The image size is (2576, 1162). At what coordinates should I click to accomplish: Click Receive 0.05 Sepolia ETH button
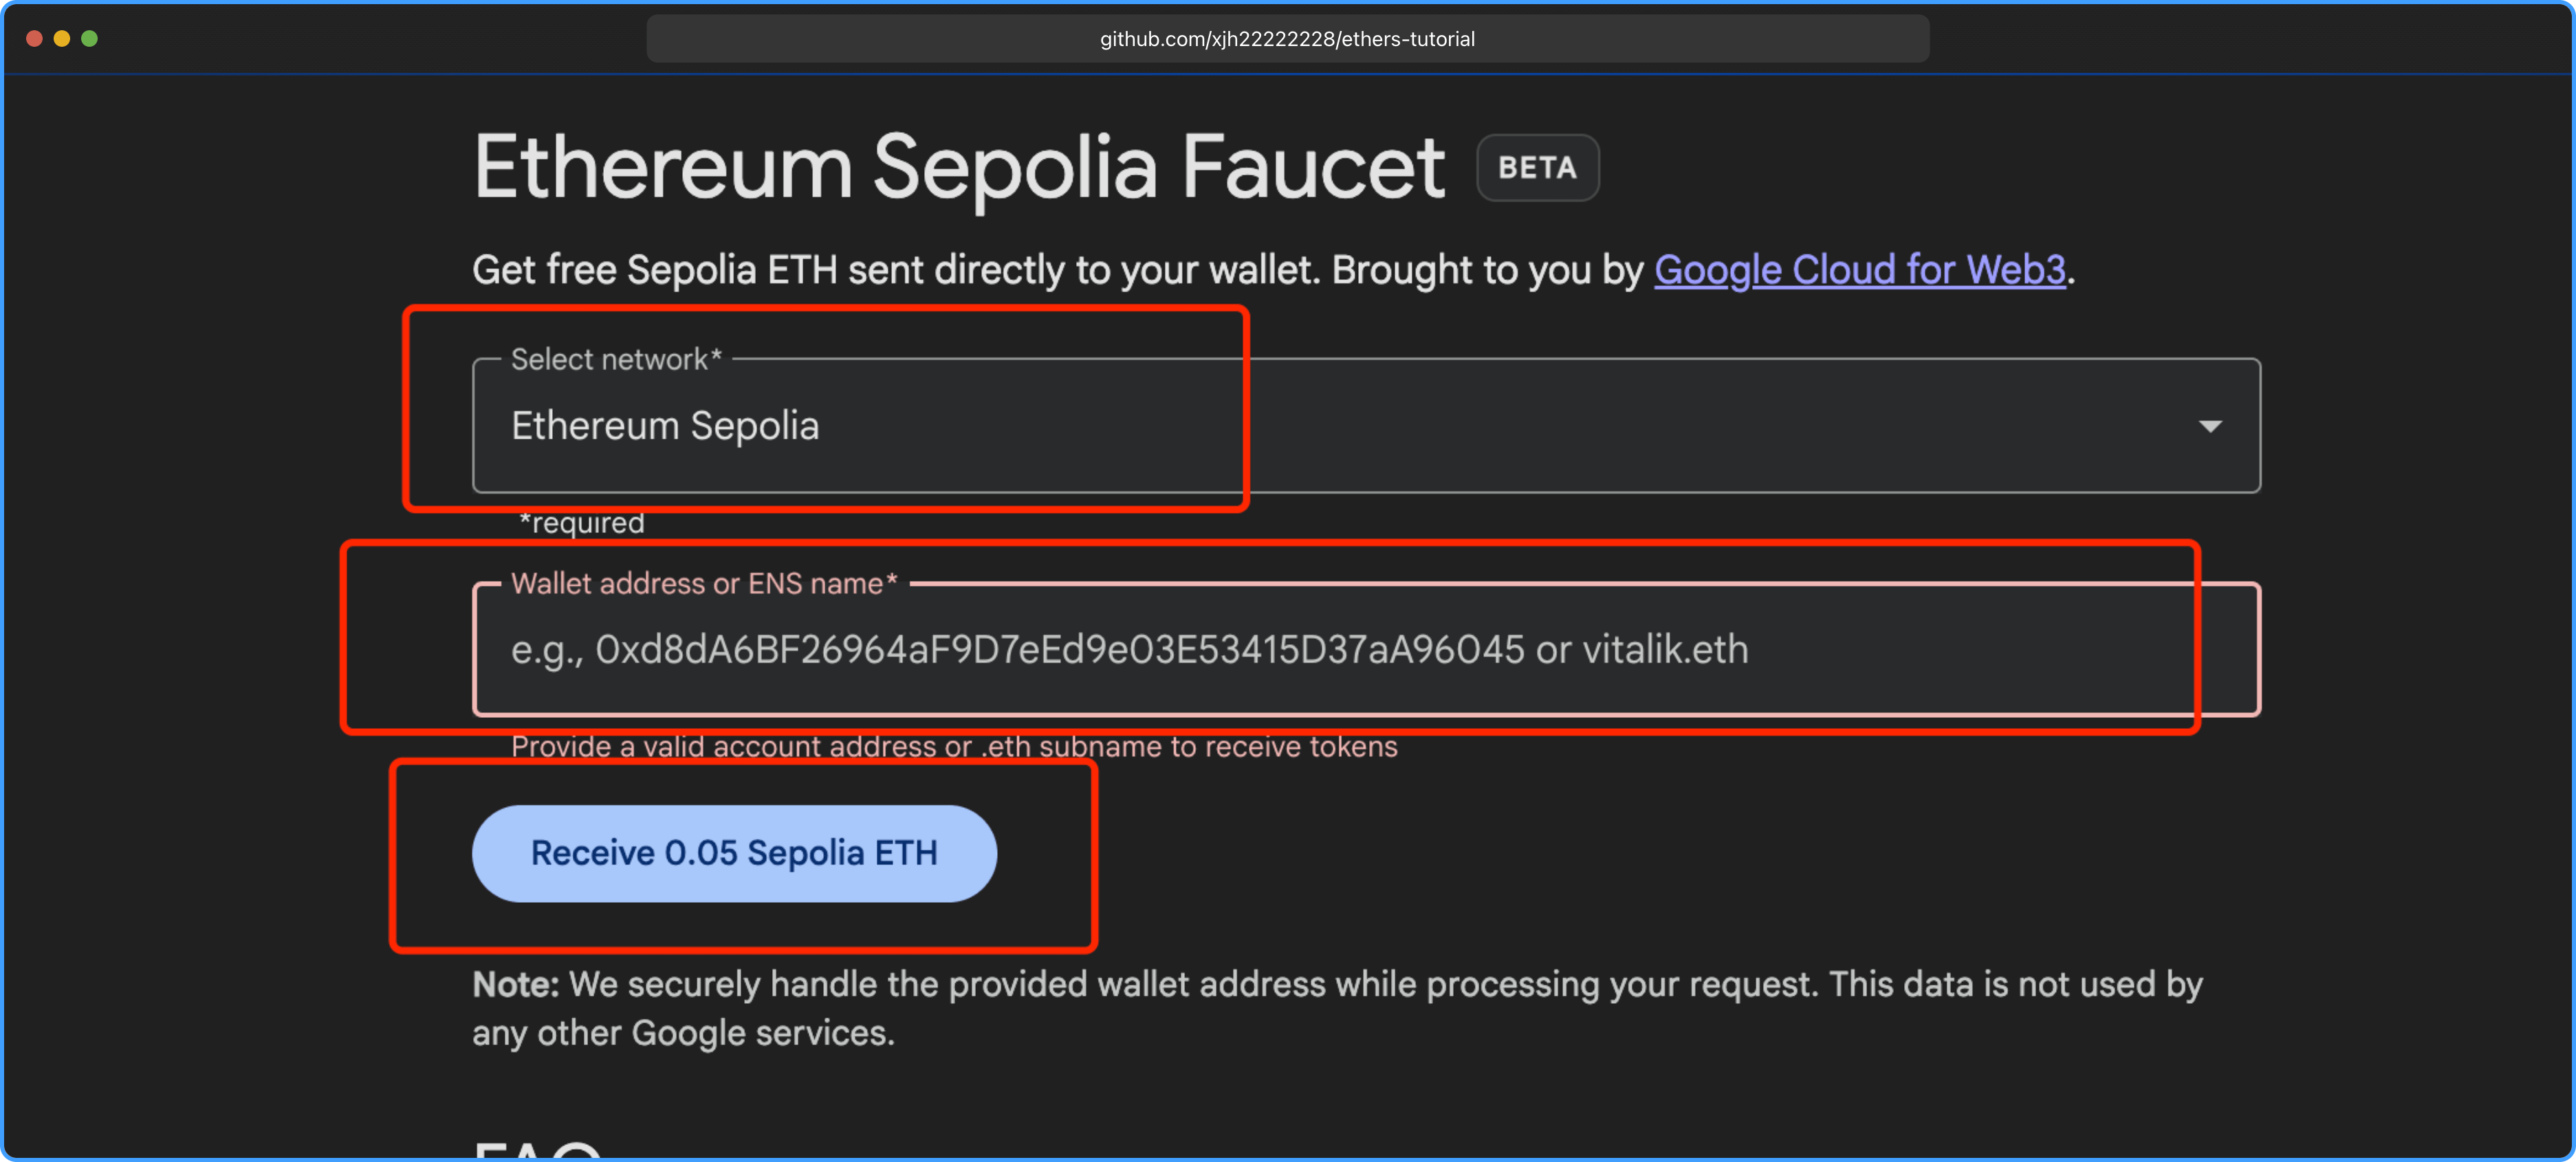point(734,853)
